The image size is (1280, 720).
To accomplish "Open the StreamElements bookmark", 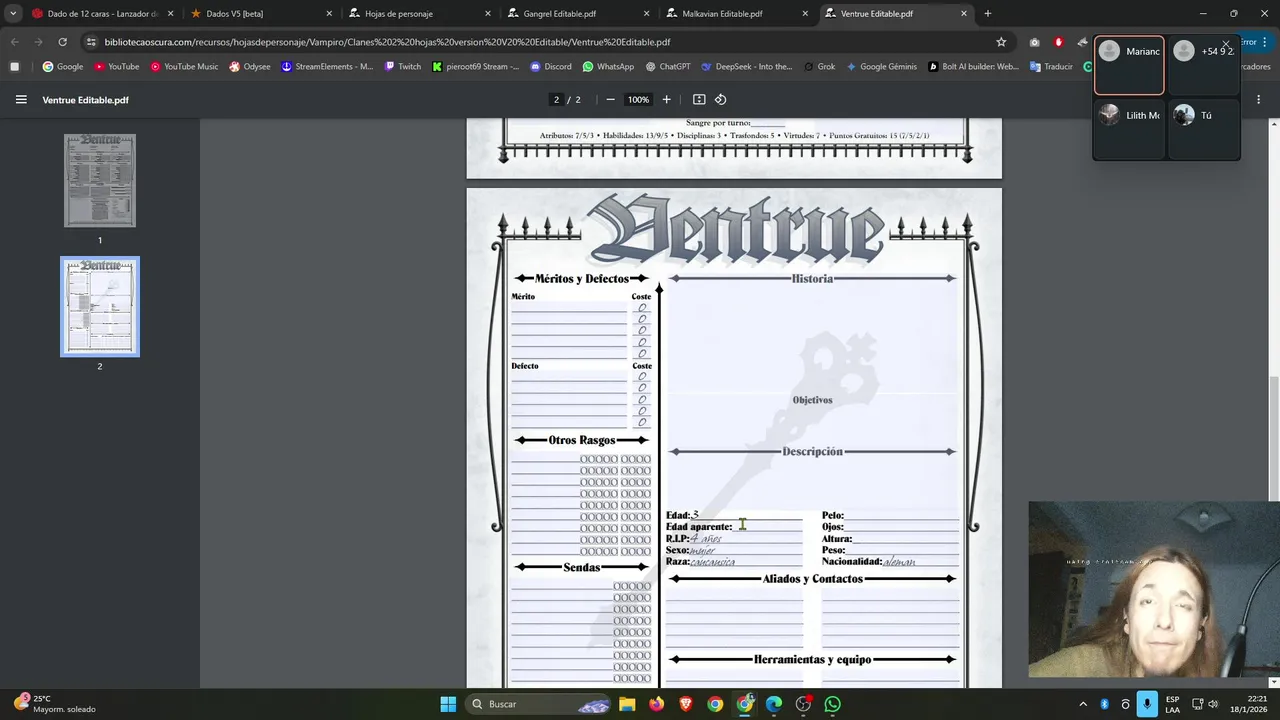I will coord(327,67).
